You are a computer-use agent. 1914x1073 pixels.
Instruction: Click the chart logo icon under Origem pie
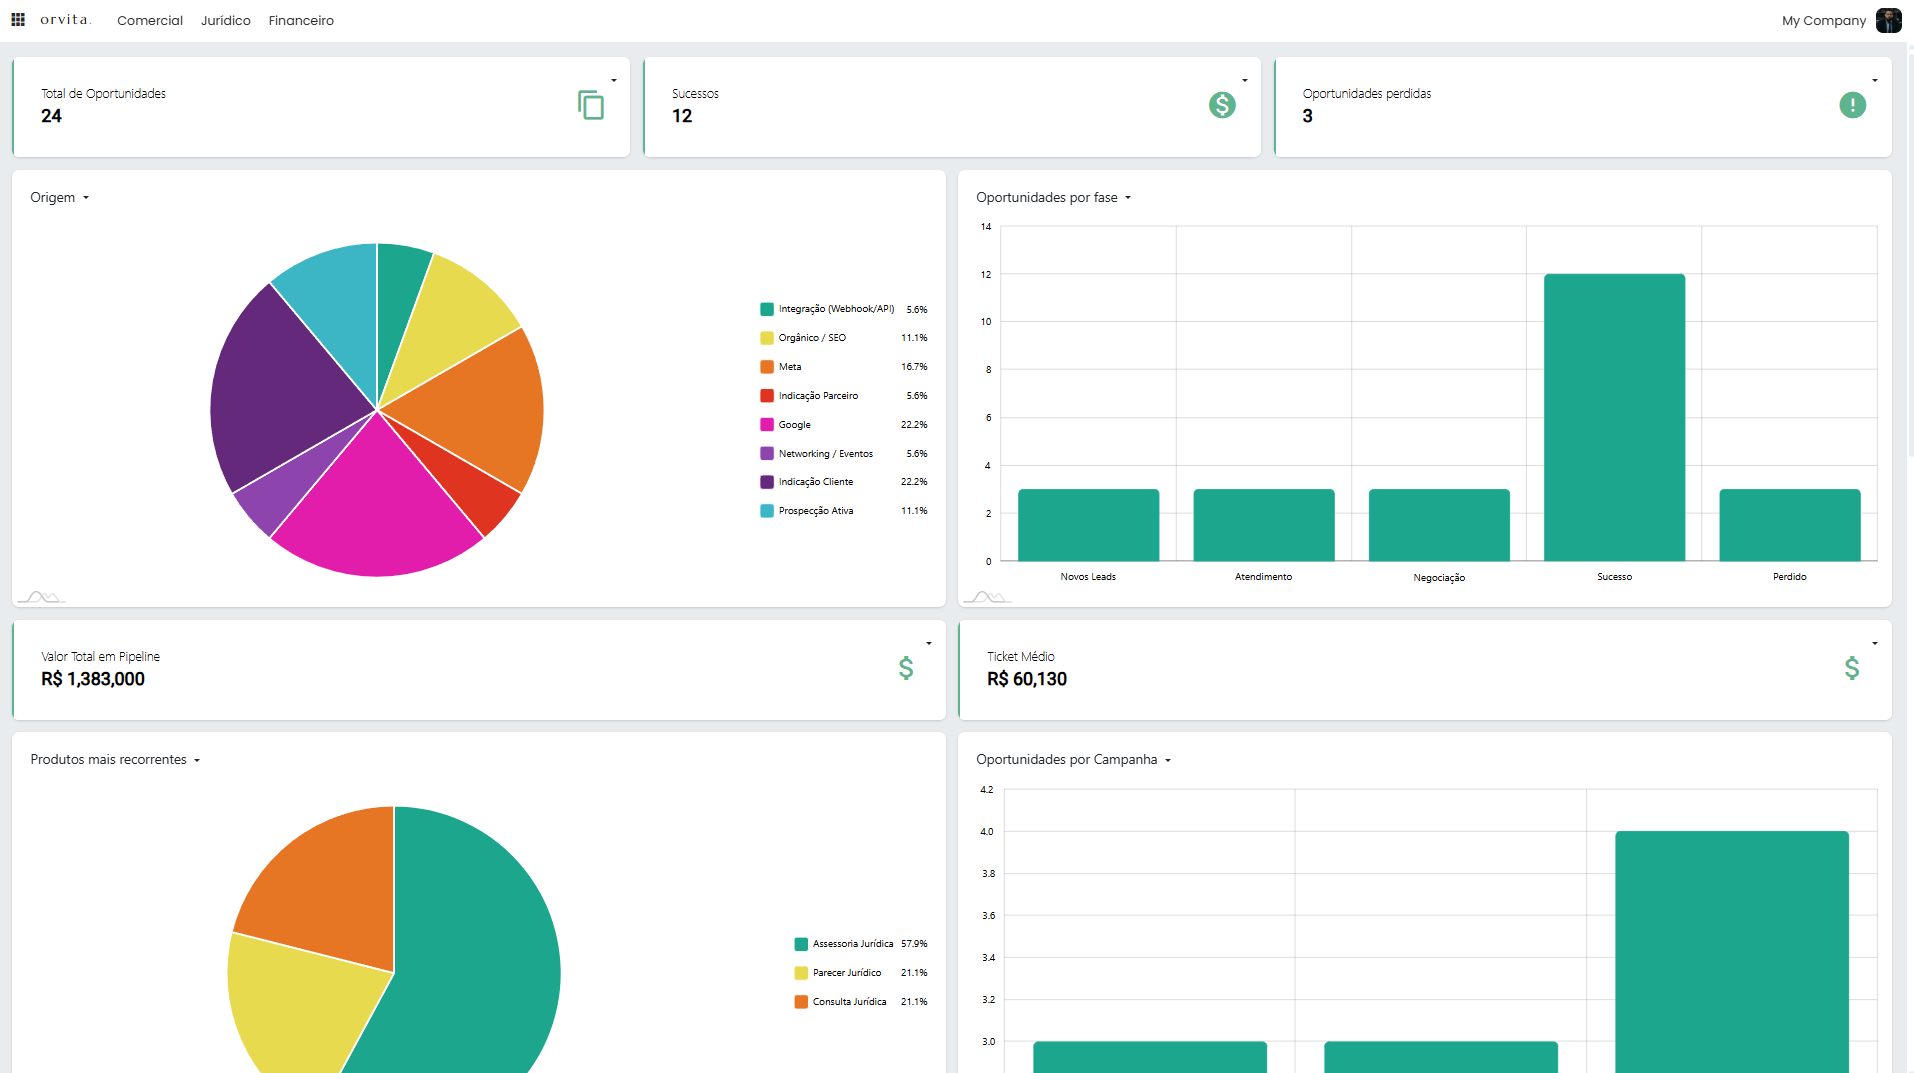42,597
